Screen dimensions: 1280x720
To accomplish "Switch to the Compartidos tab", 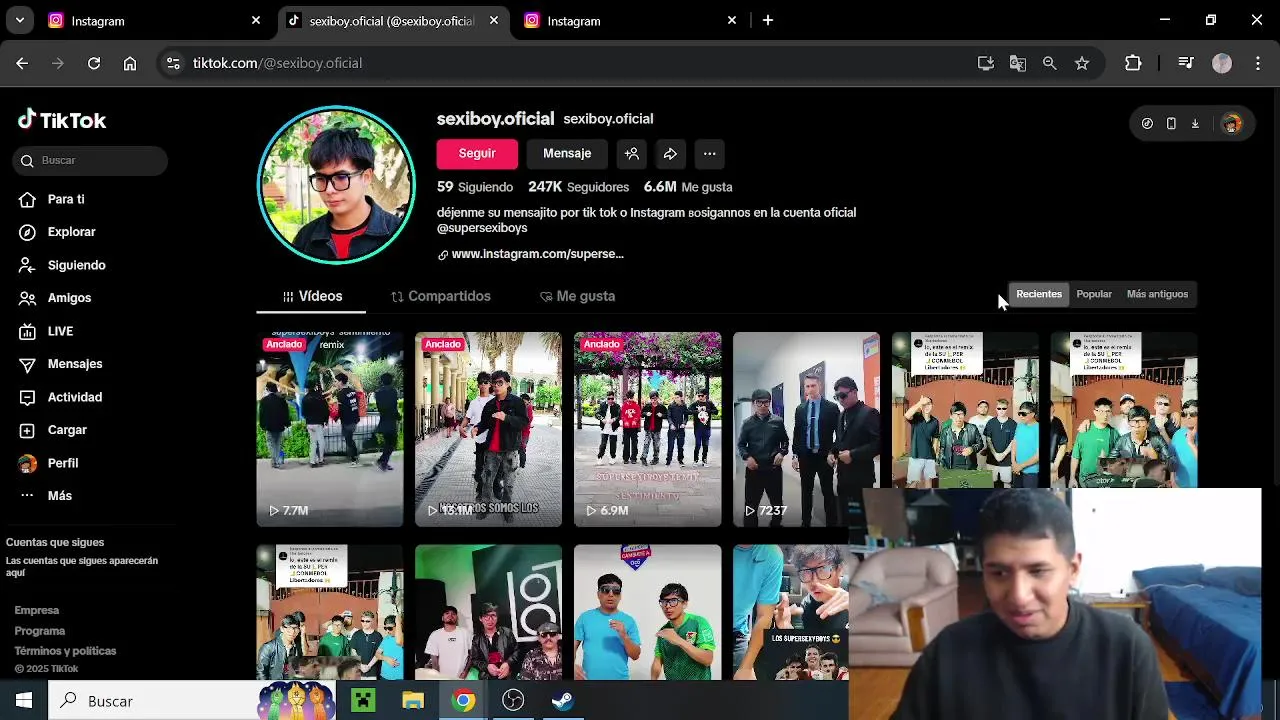I will tap(441, 297).
